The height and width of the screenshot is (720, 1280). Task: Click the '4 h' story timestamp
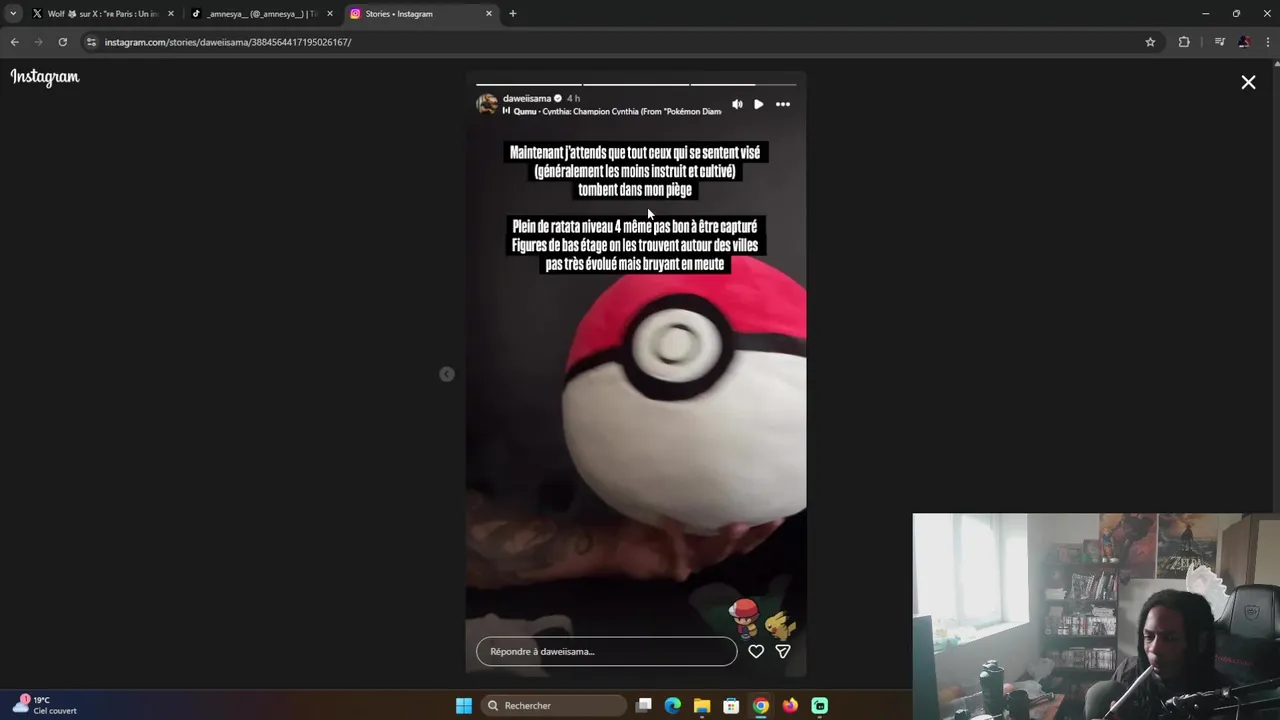tap(573, 98)
